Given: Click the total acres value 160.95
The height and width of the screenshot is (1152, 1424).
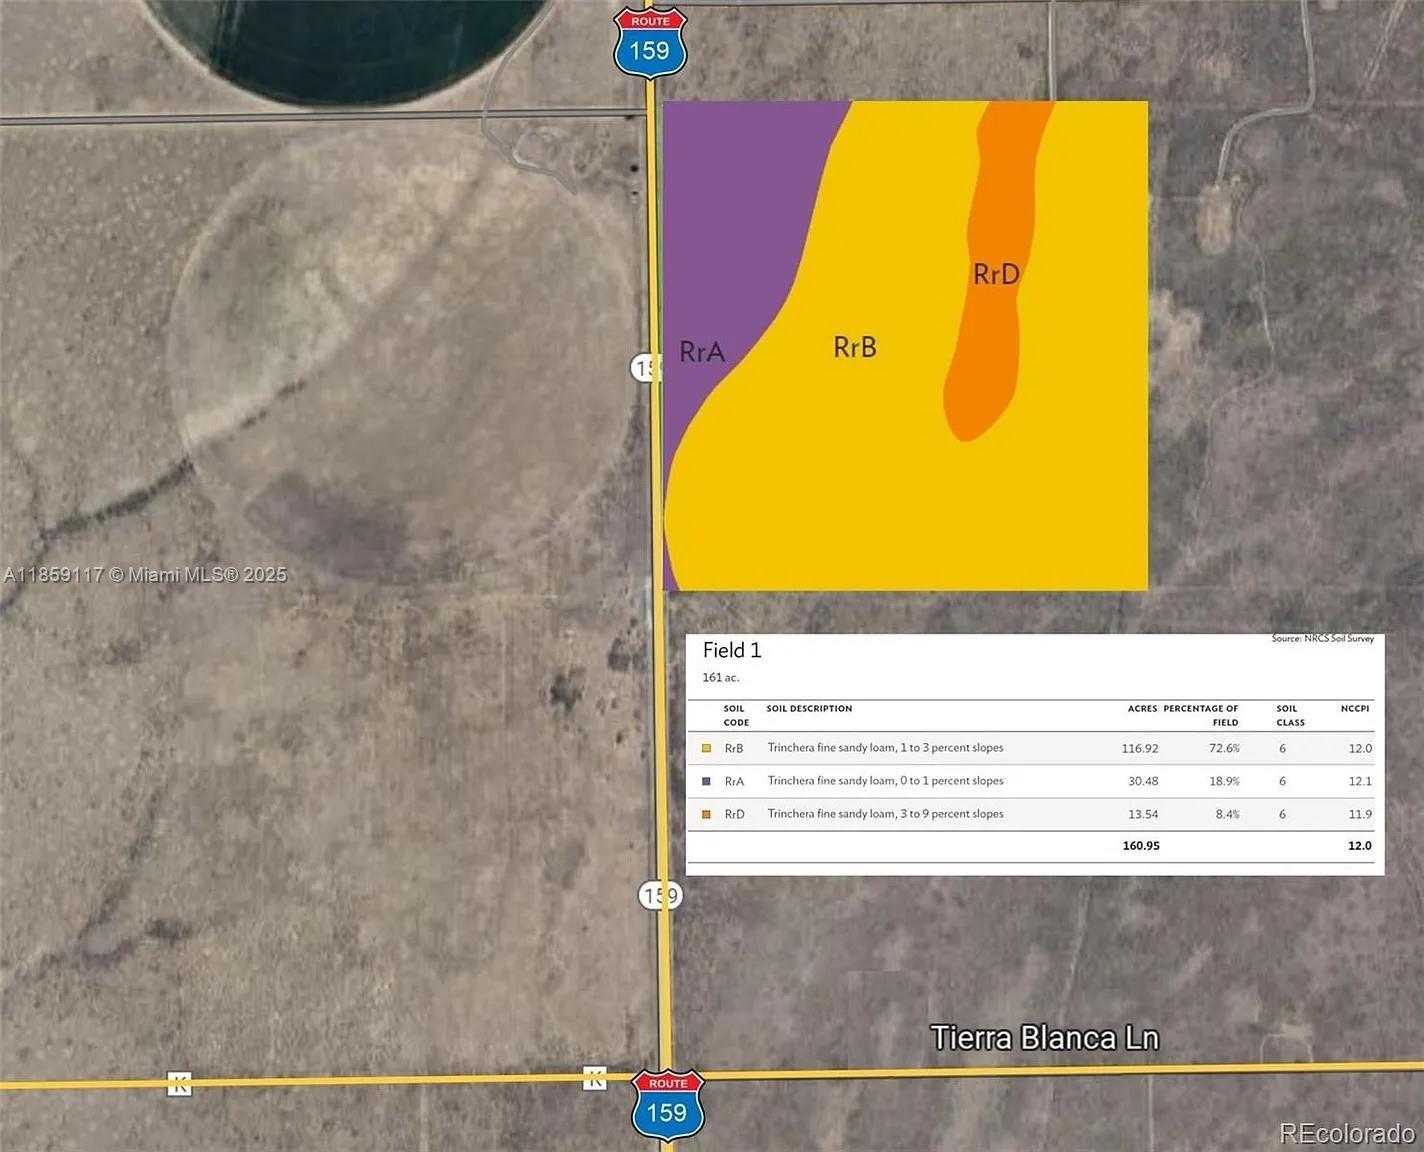Looking at the screenshot, I should (1140, 846).
